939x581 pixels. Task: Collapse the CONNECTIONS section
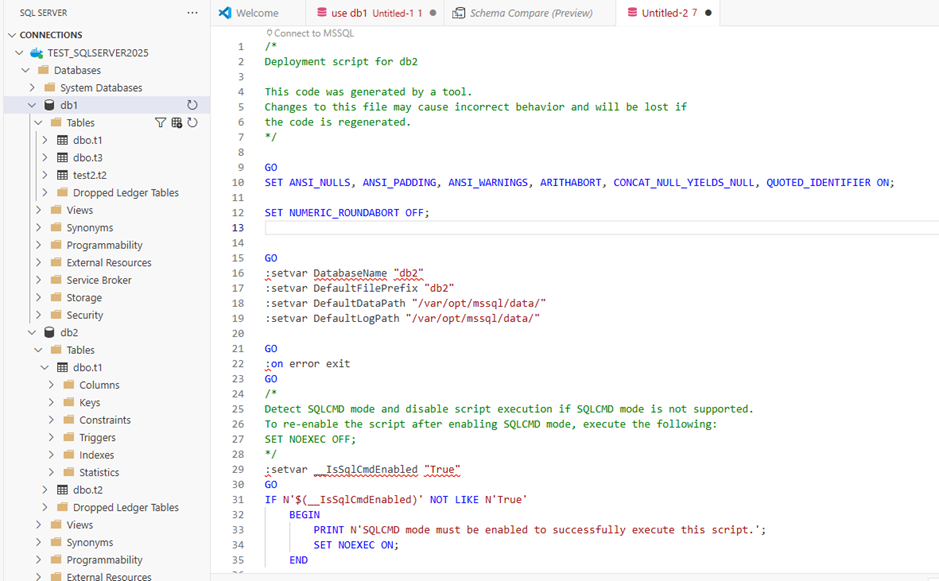[12, 35]
